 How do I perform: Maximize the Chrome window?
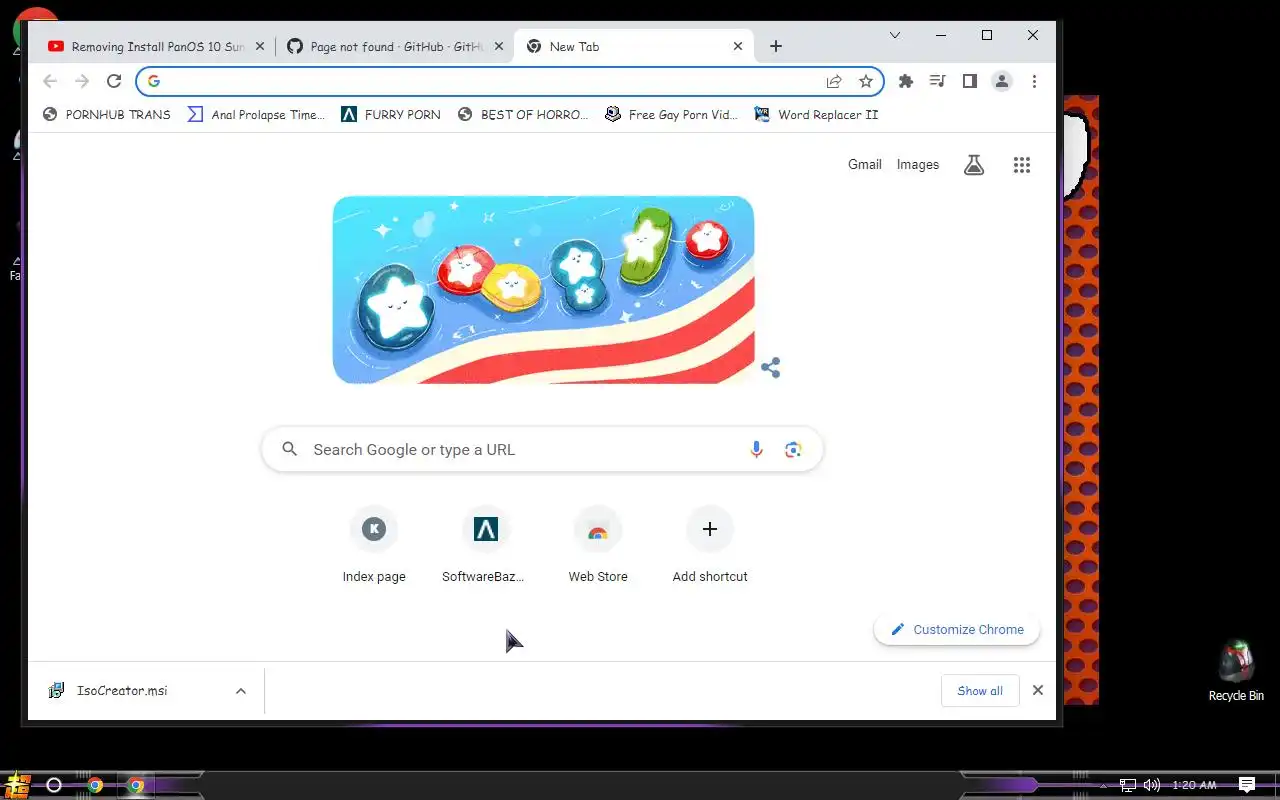coord(987,35)
